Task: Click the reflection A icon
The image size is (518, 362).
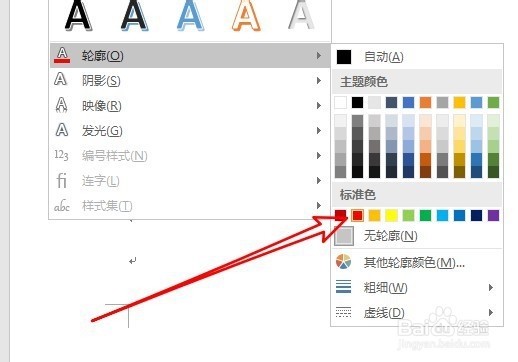Action: tap(61, 105)
